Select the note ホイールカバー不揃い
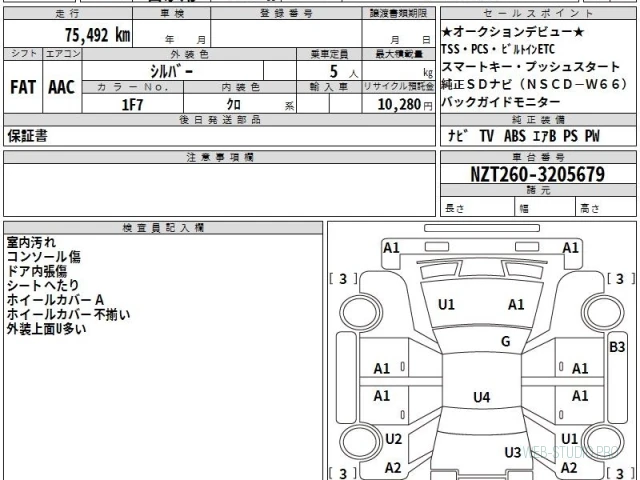 point(68,314)
